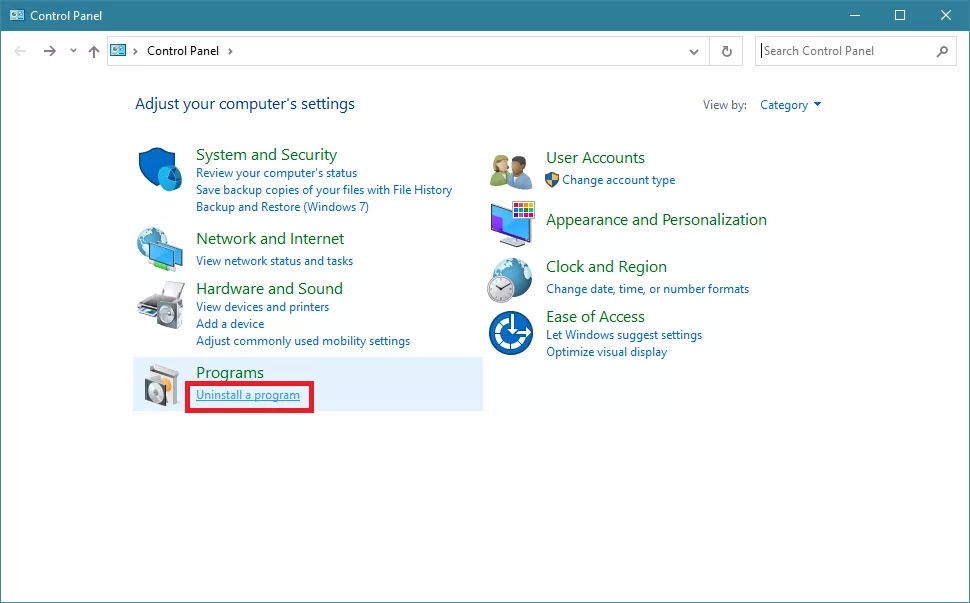Click the Ease of Access icon

point(510,330)
